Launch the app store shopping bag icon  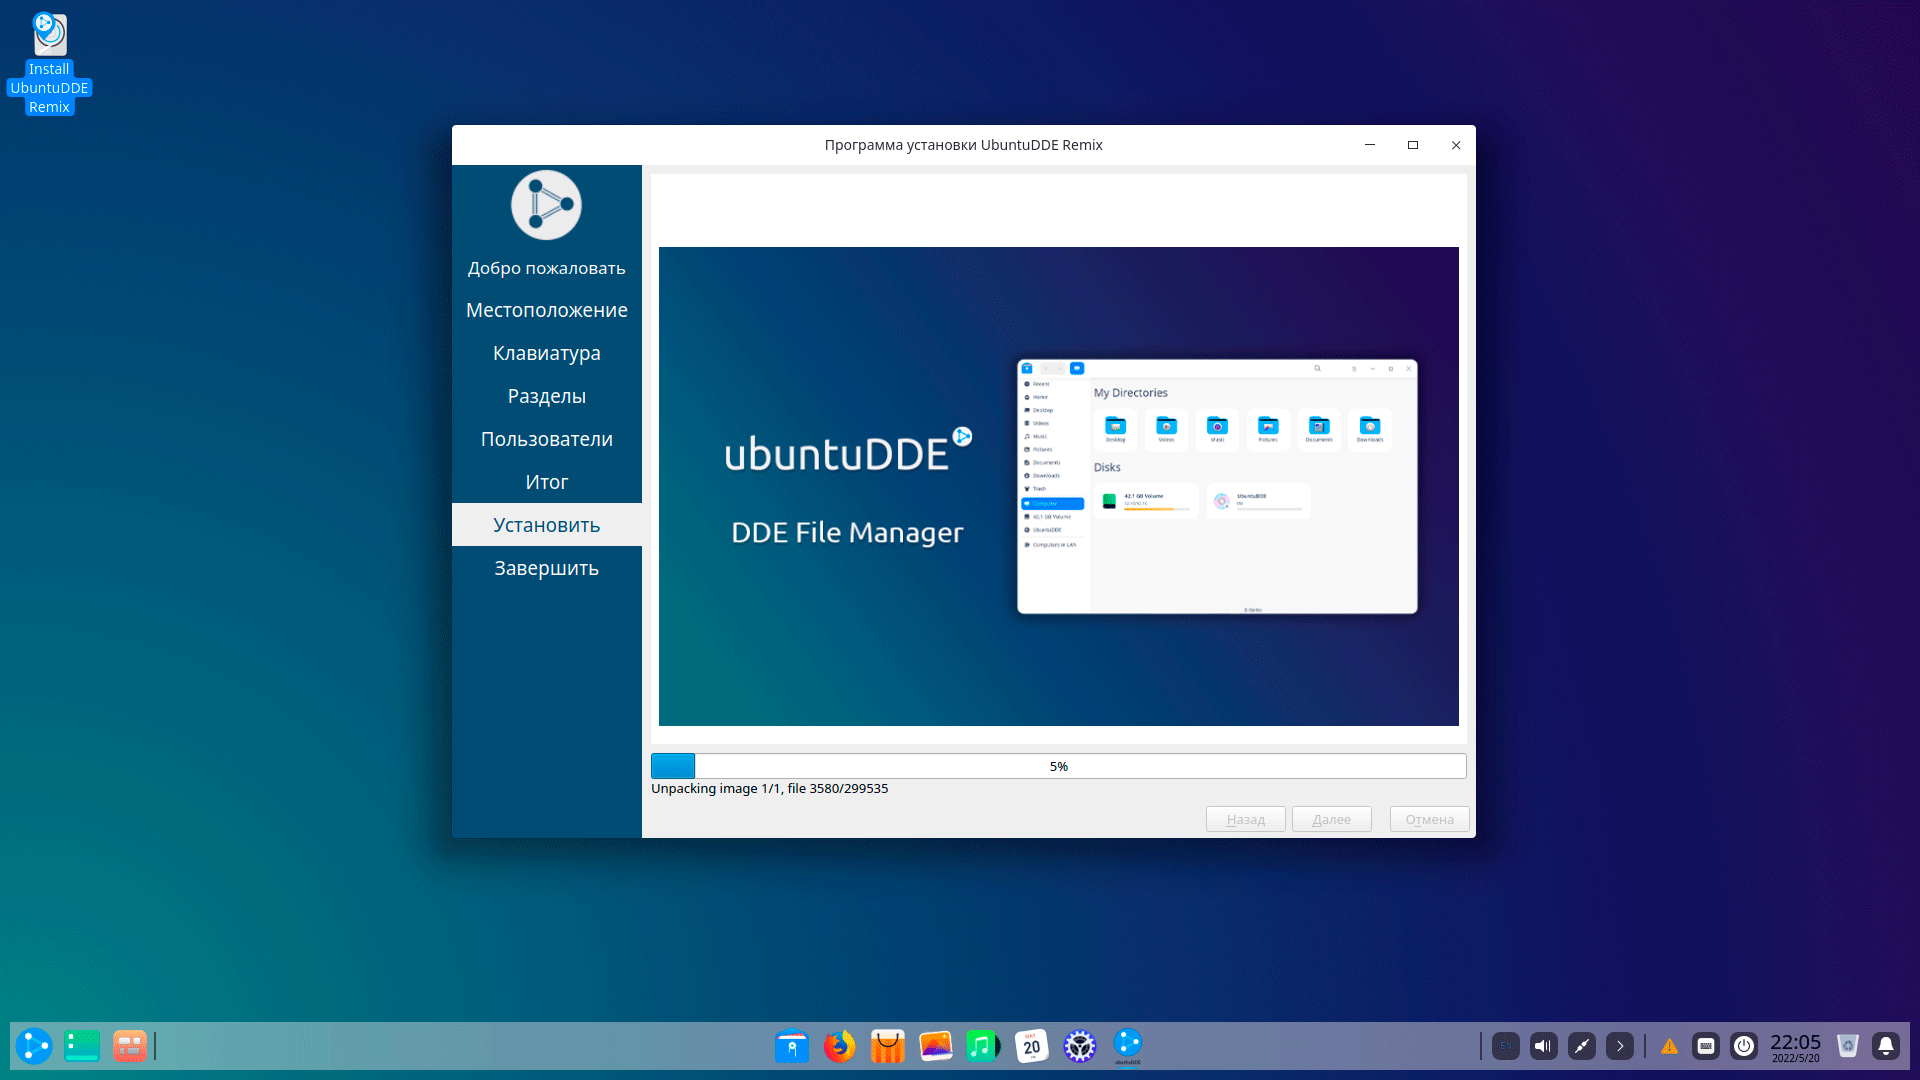tap(887, 1046)
